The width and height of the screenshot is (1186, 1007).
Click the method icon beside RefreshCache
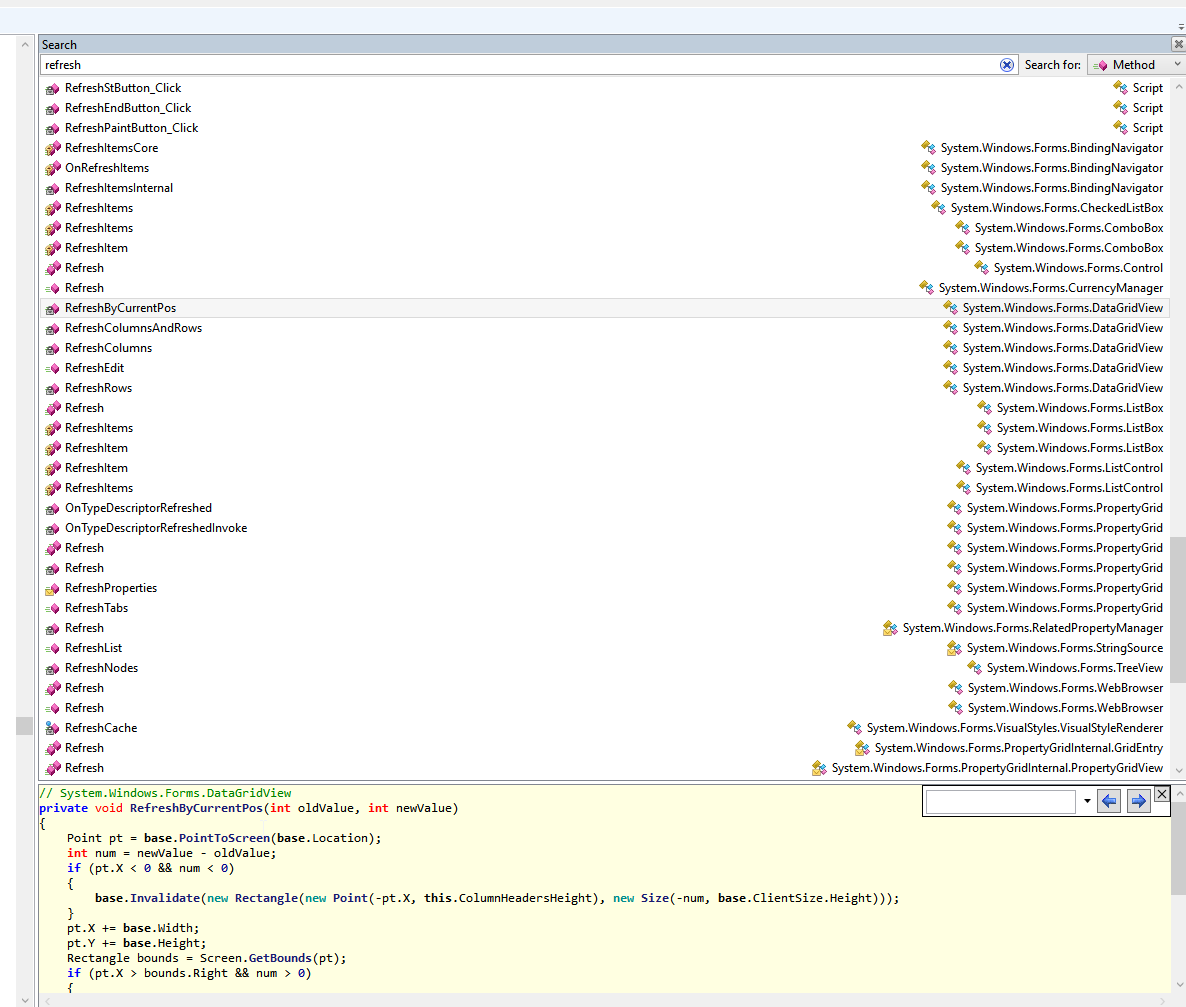coord(53,728)
